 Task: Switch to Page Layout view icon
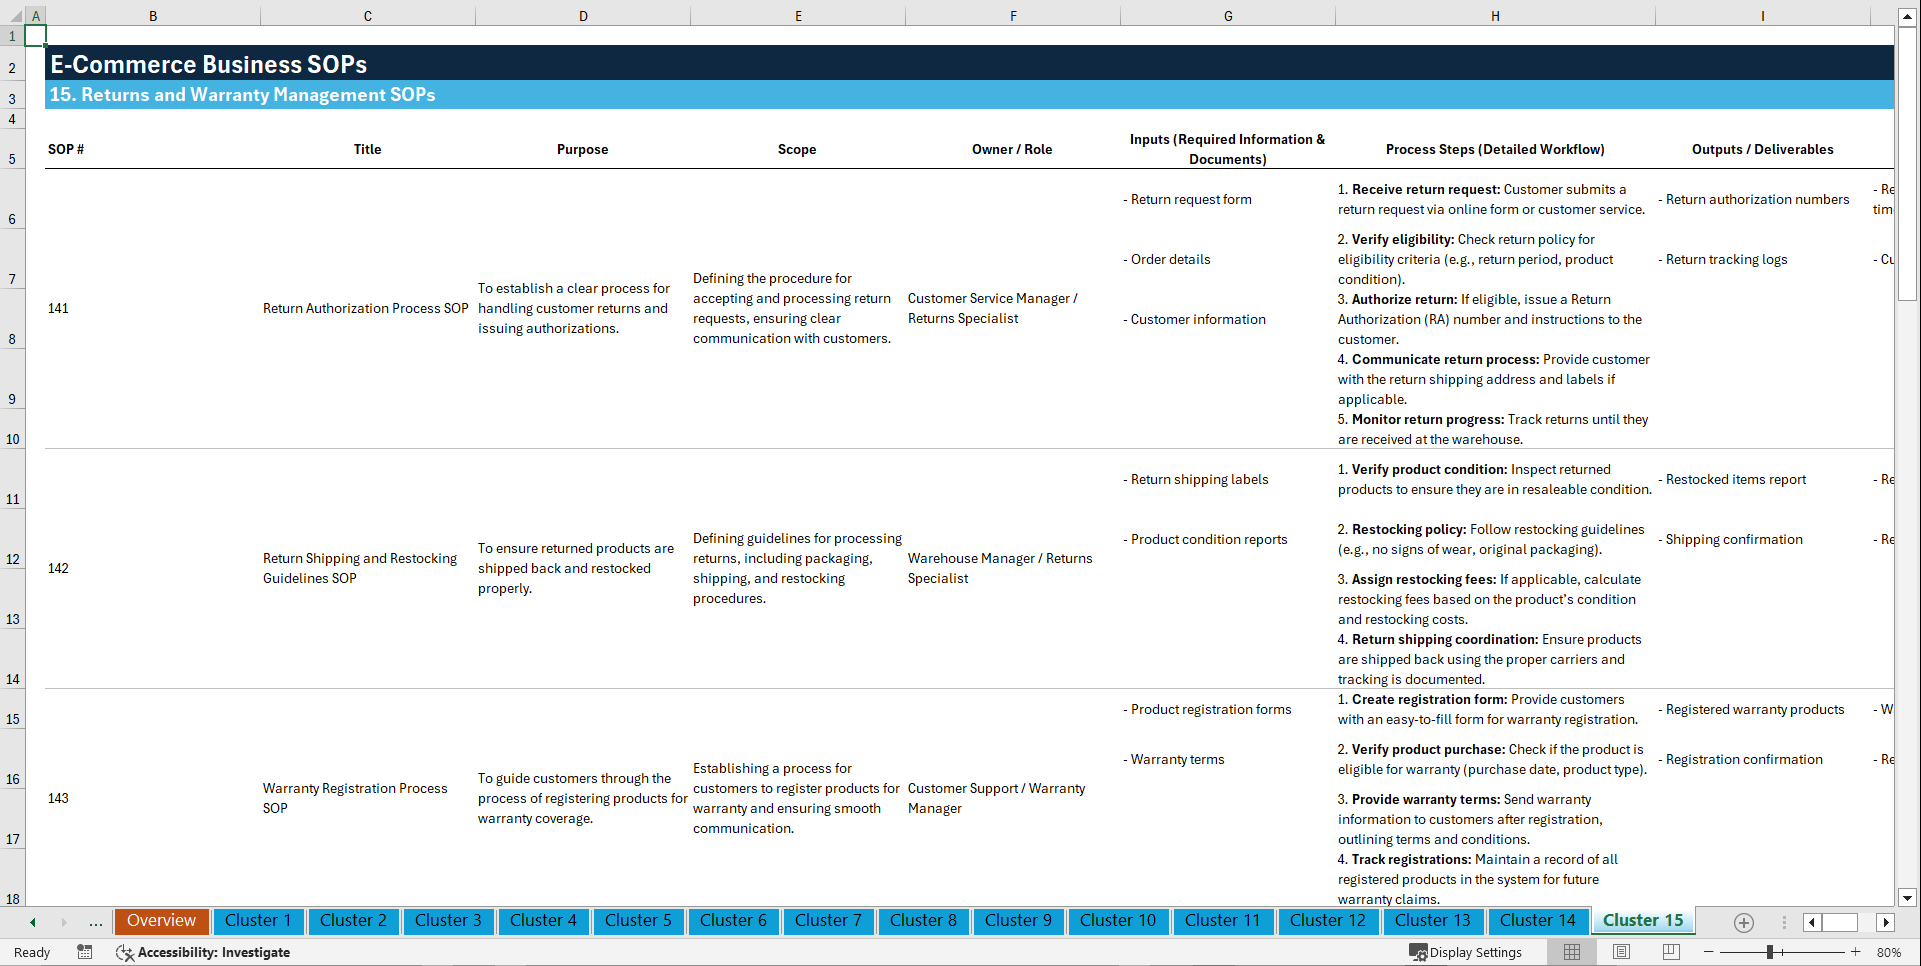coord(1621,952)
